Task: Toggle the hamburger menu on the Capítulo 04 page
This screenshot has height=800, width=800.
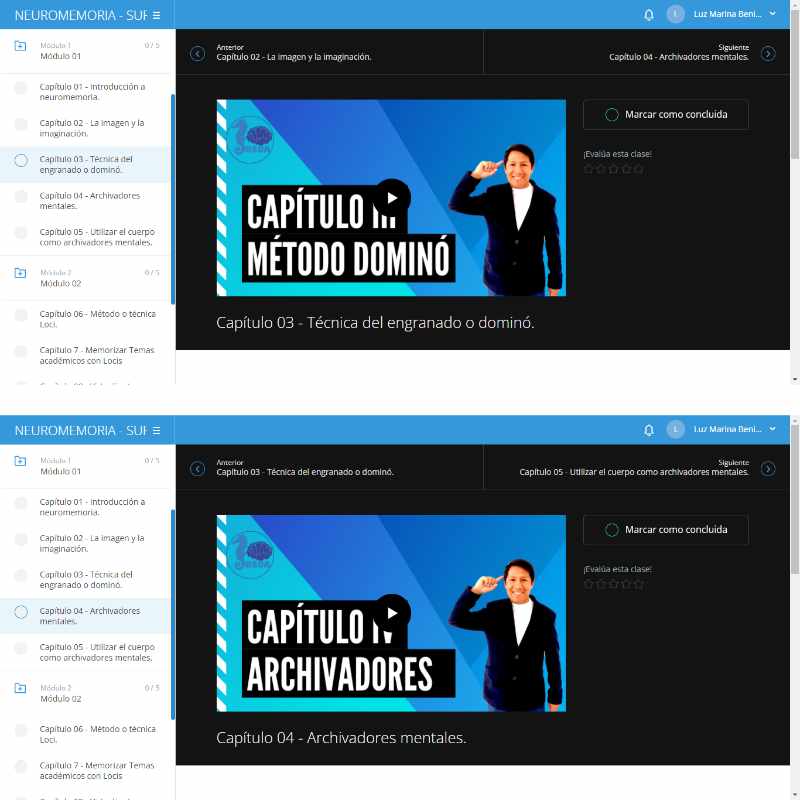Action: click(156, 430)
